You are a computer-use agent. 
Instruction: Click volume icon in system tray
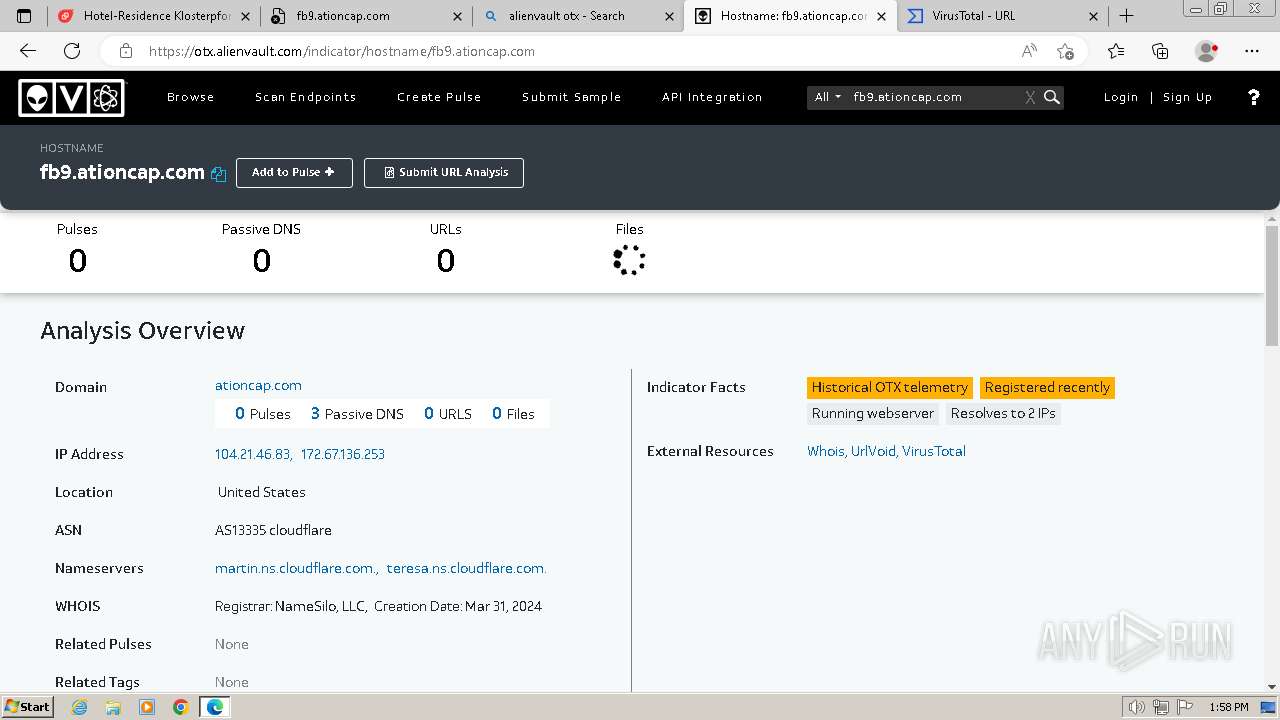tap(1136, 707)
